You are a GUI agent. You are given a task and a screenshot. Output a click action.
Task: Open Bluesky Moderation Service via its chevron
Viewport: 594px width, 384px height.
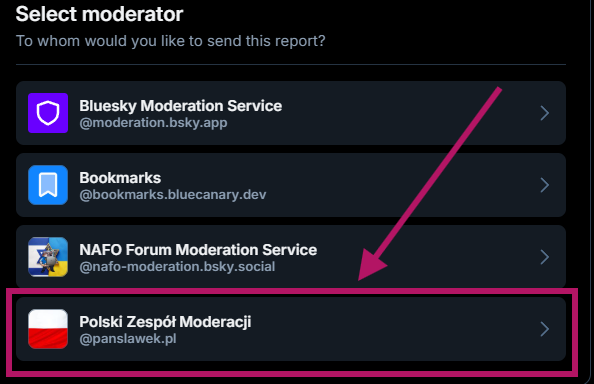tap(544, 113)
